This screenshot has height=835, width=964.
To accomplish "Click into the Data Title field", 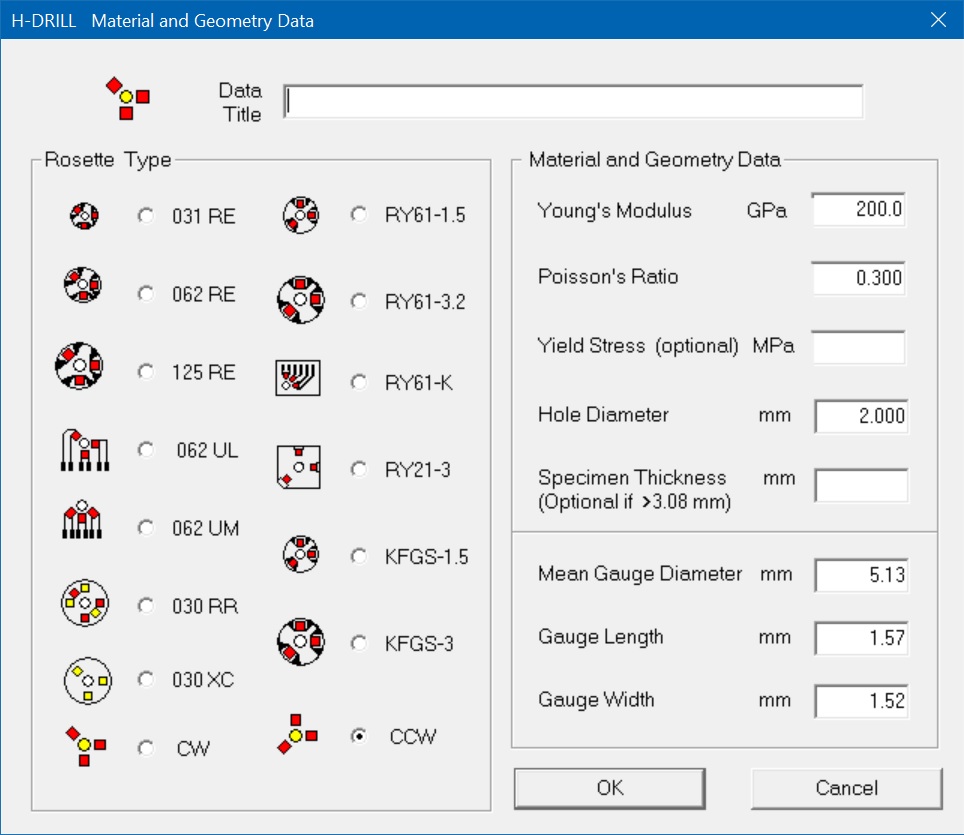I will pyautogui.click(x=573, y=101).
